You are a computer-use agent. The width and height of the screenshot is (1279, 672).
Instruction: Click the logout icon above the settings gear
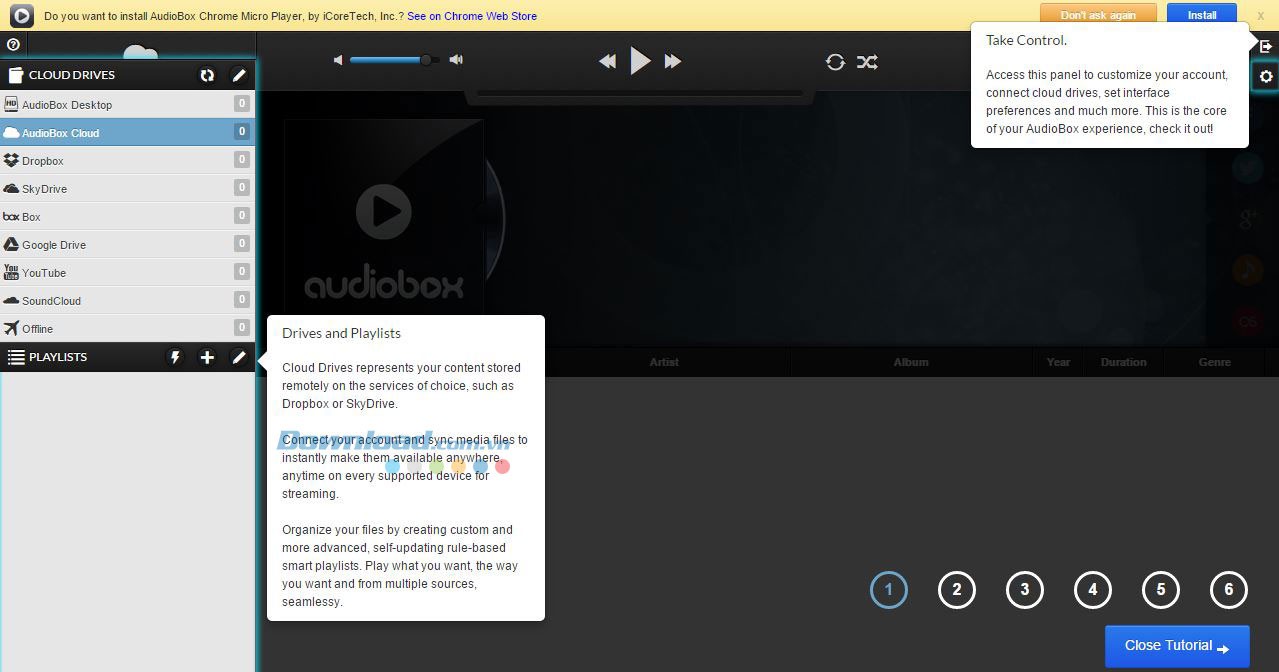tap(1265, 45)
